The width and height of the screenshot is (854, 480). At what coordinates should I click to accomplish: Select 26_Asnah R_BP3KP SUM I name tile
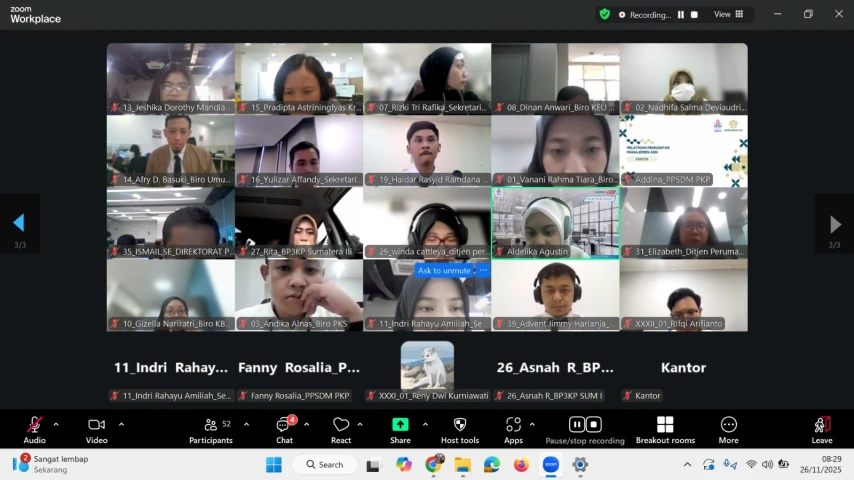pos(555,368)
